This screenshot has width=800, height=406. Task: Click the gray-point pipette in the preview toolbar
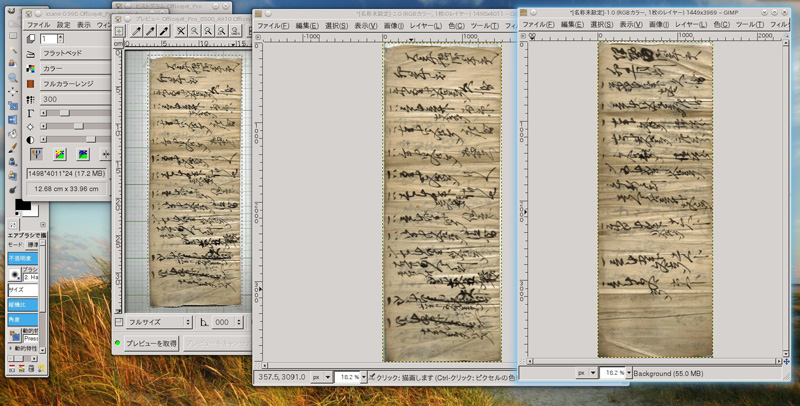pyautogui.click(x=151, y=31)
